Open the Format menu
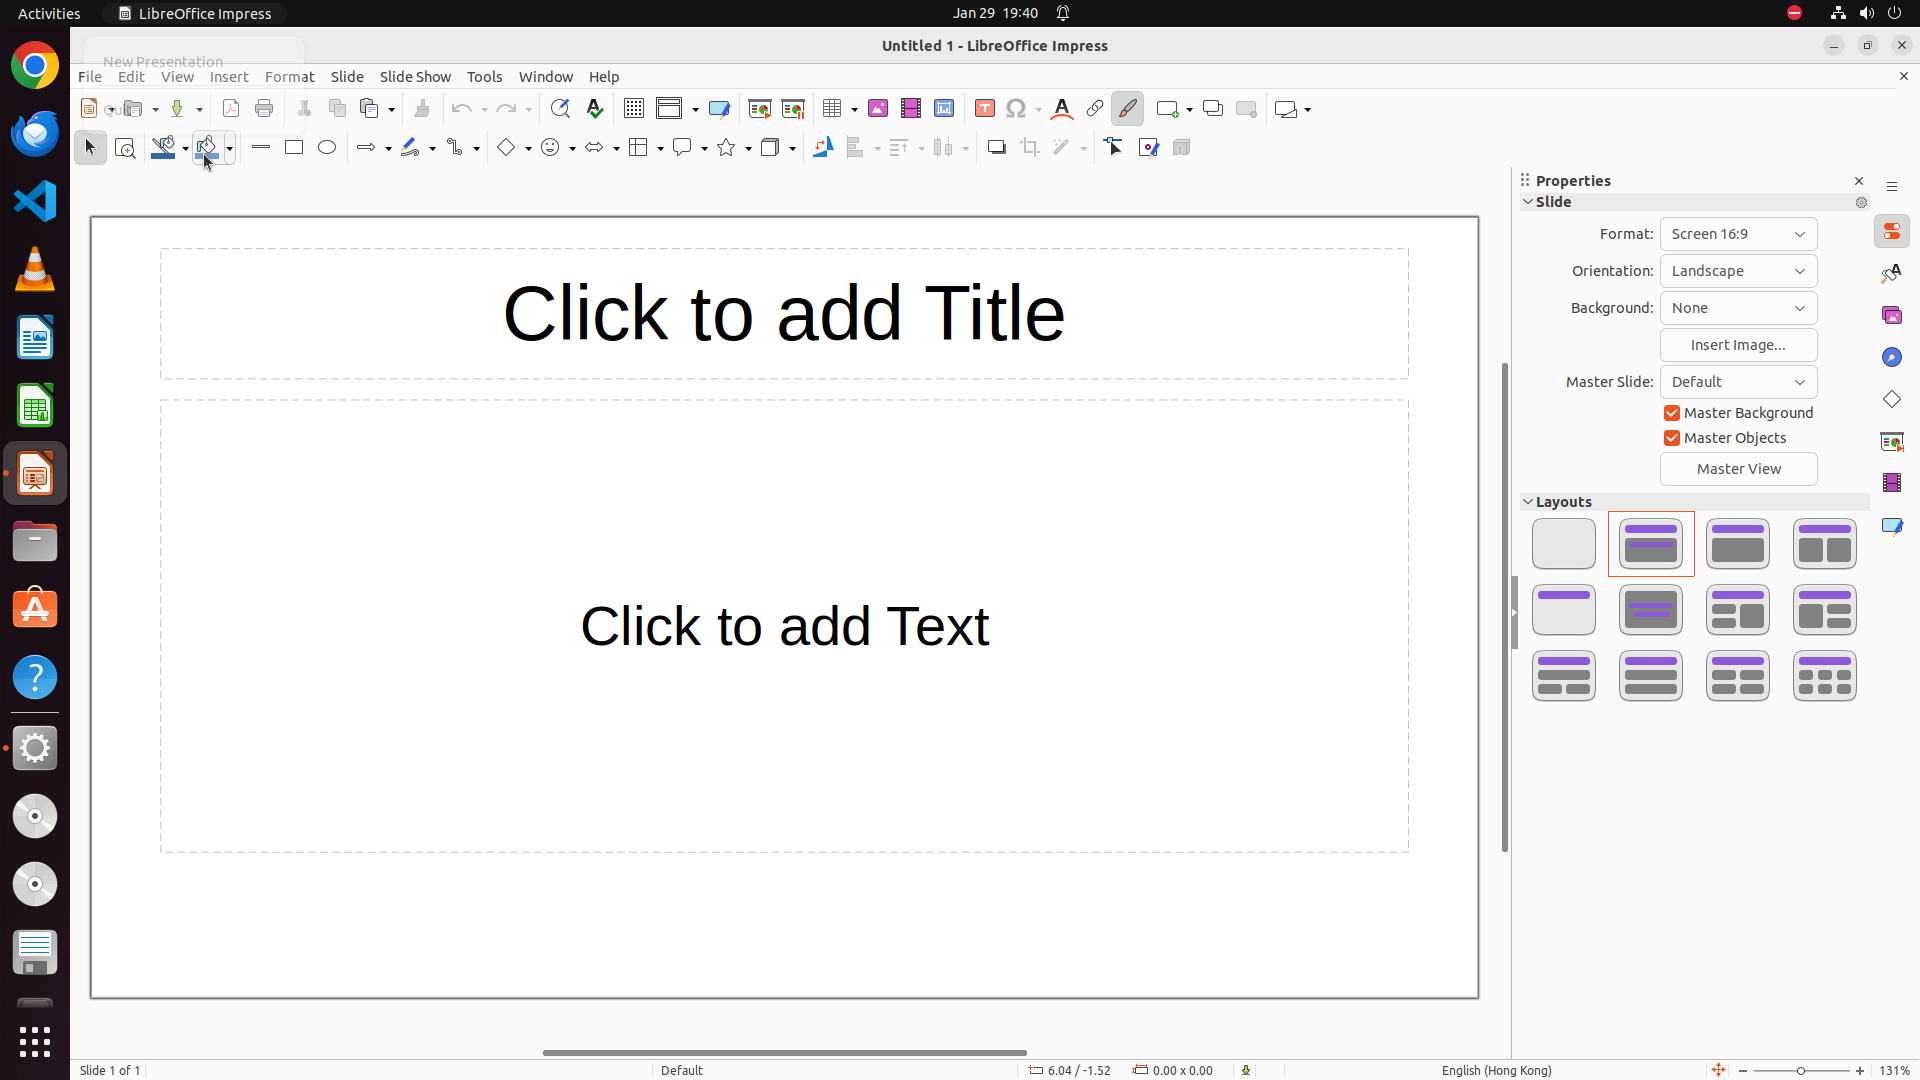 point(289,77)
